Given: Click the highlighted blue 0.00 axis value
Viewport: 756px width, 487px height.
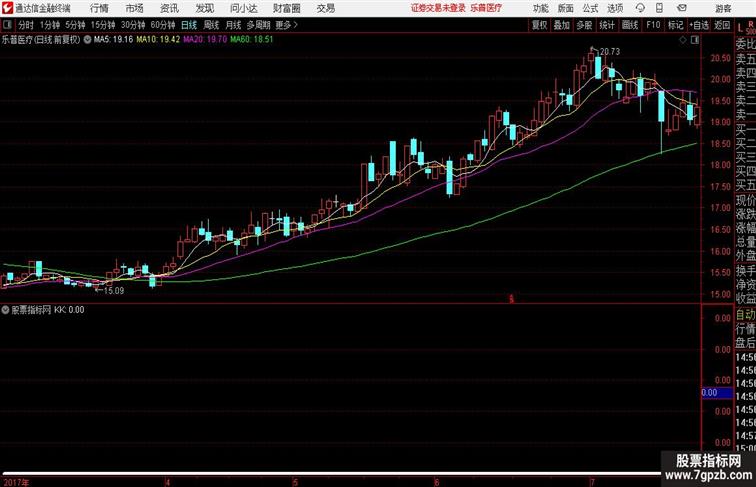Looking at the screenshot, I should (x=717, y=393).
